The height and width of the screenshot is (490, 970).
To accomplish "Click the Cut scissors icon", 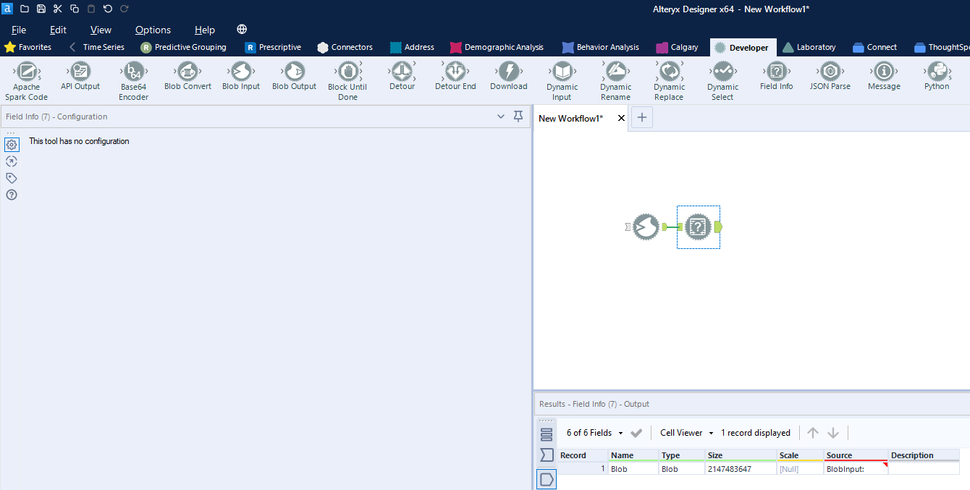I will (x=58, y=9).
